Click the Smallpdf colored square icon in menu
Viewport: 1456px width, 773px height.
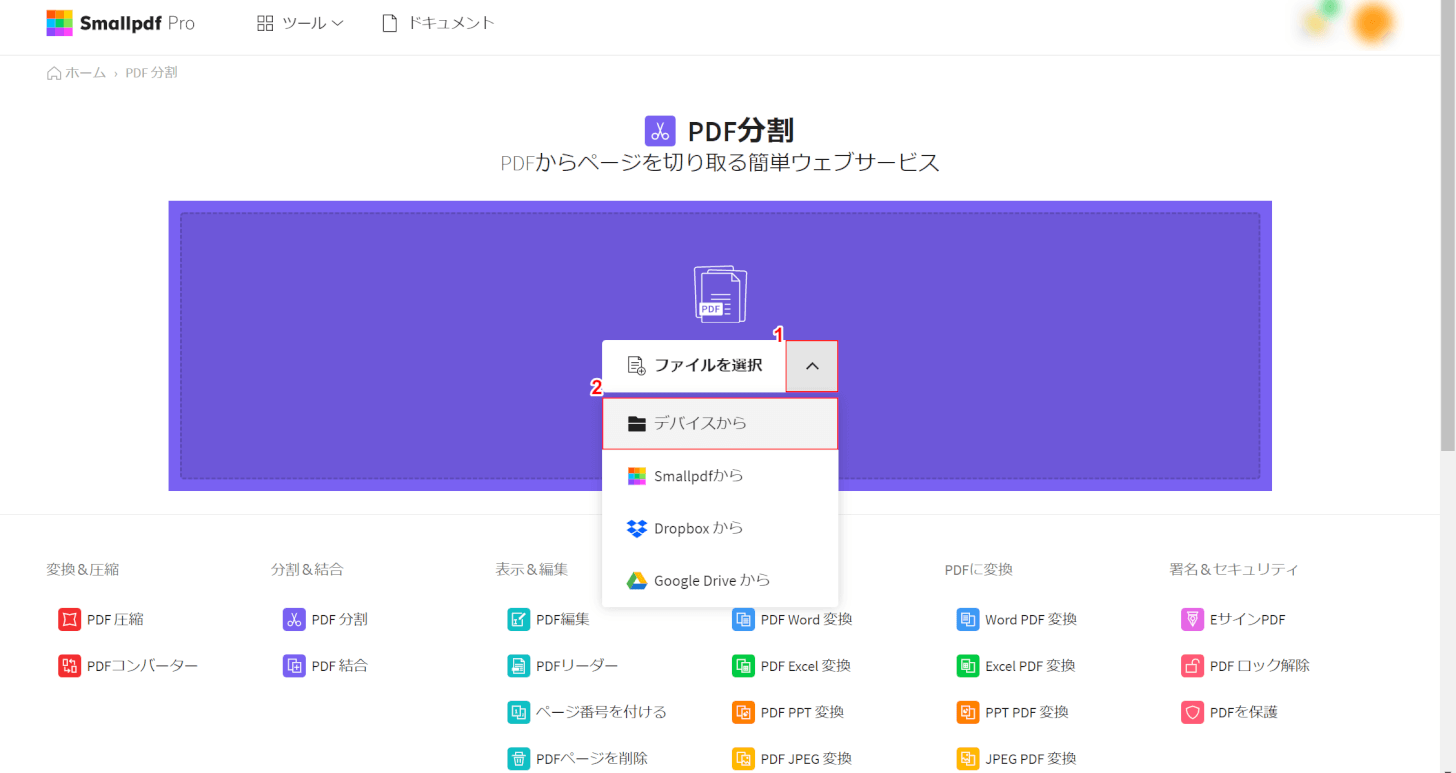pos(637,476)
